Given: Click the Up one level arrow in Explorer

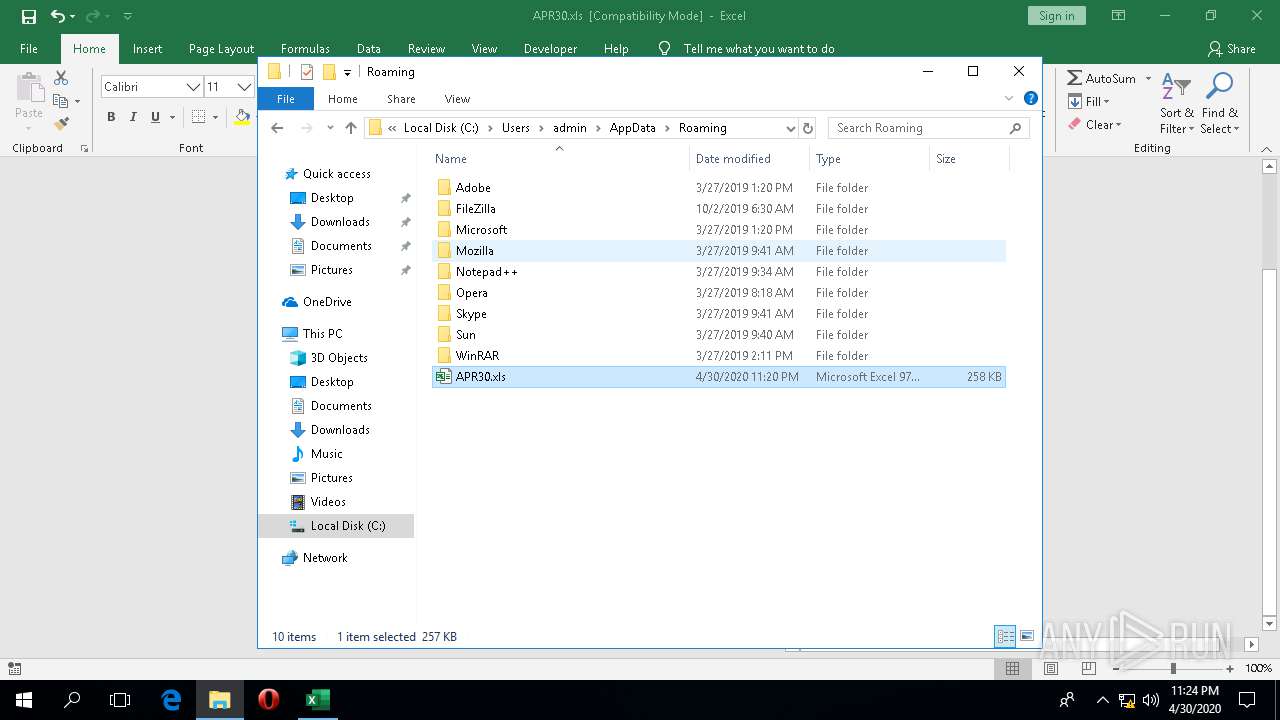Looking at the screenshot, I should coord(350,128).
